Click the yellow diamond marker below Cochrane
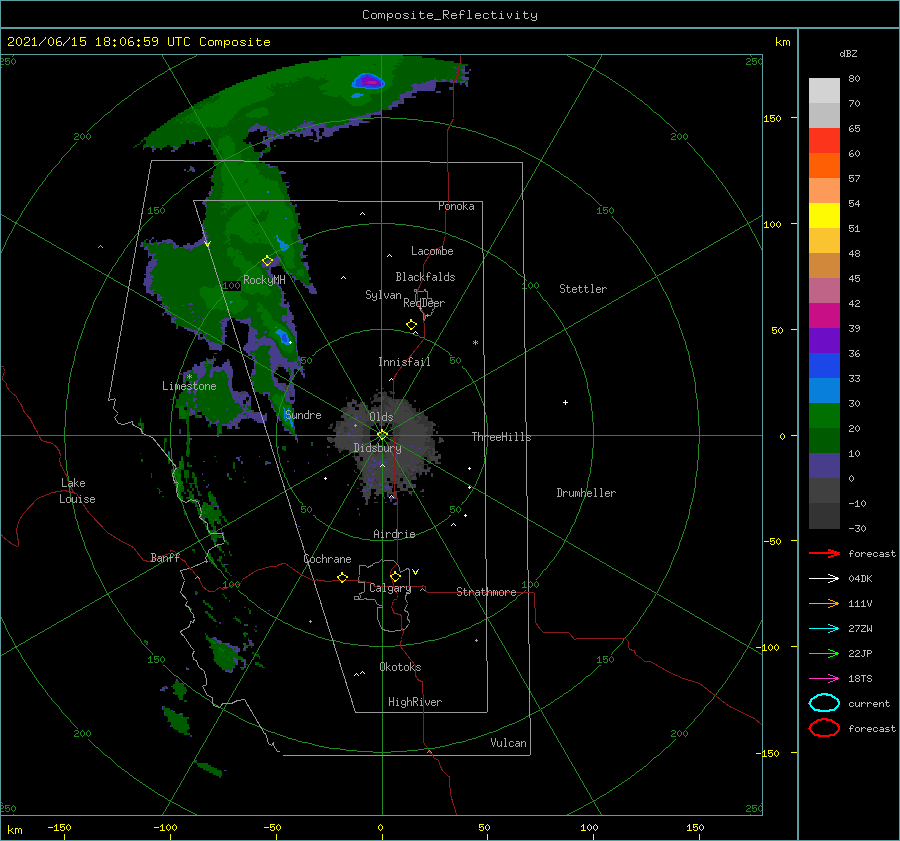The height and width of the screenshot is (841, 900). (342, 577)
